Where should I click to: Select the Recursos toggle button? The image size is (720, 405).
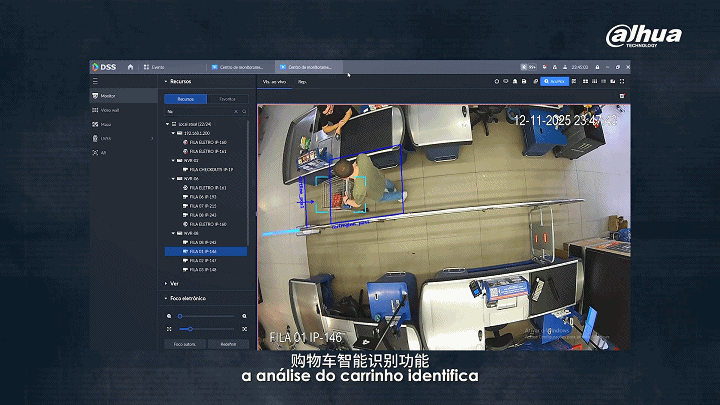(x=186, y=99)
